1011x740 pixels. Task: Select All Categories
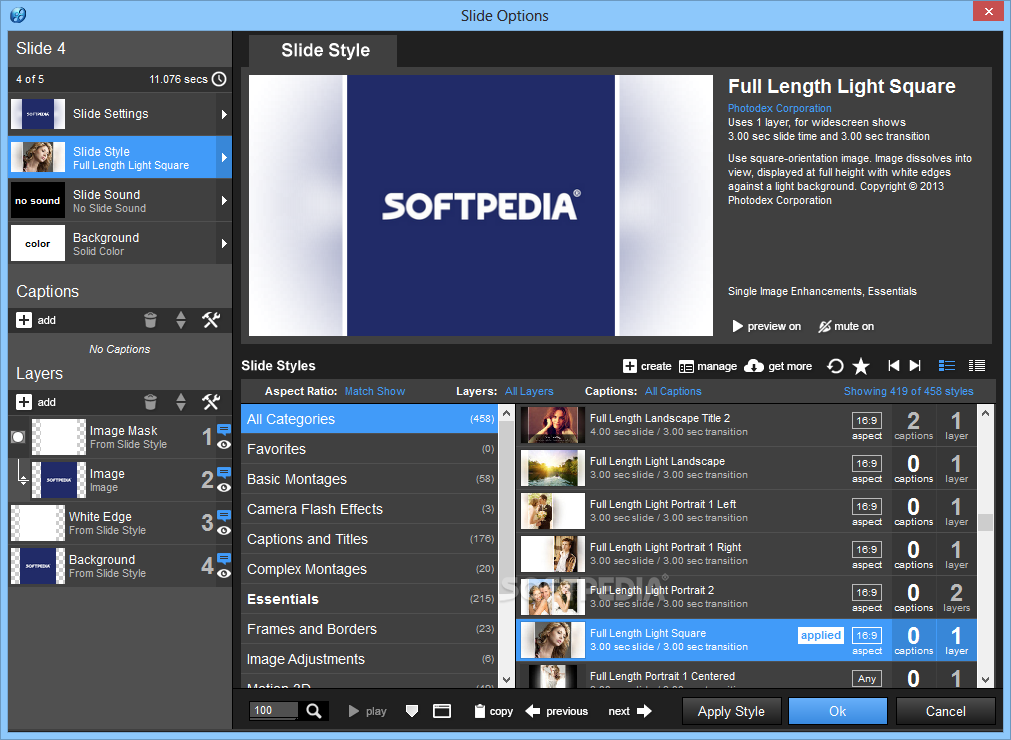369,419
